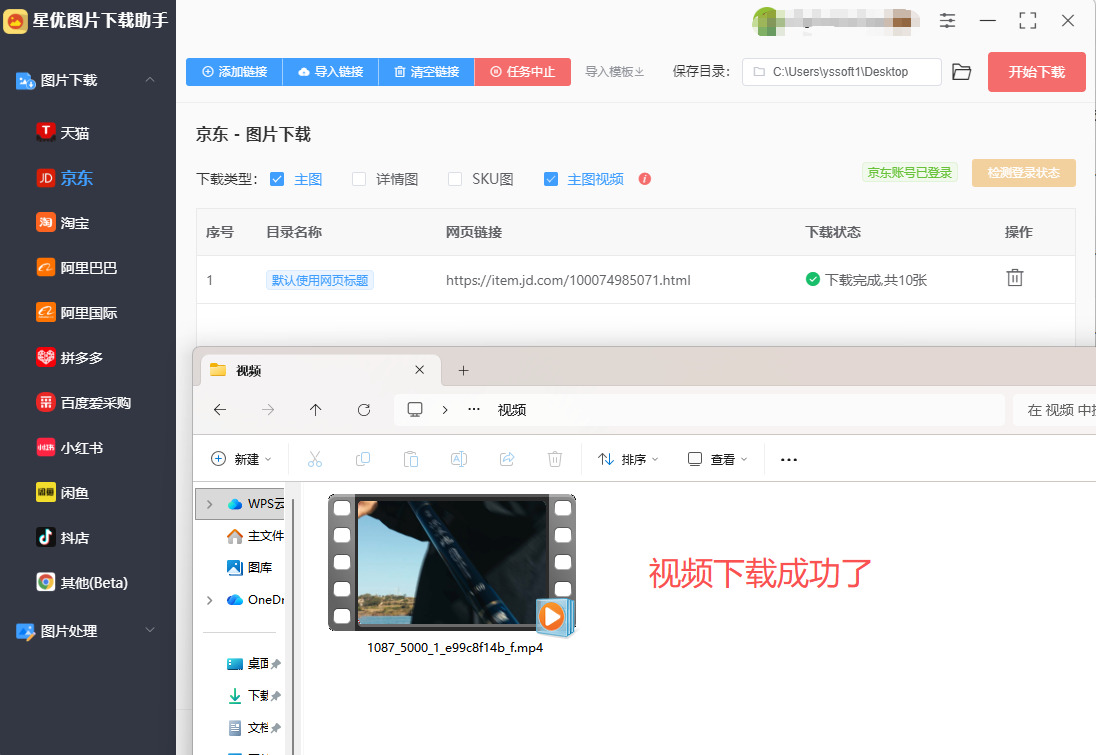Delete row 1 with the trash icon

pyautogui.click(x=1014, y=278)
